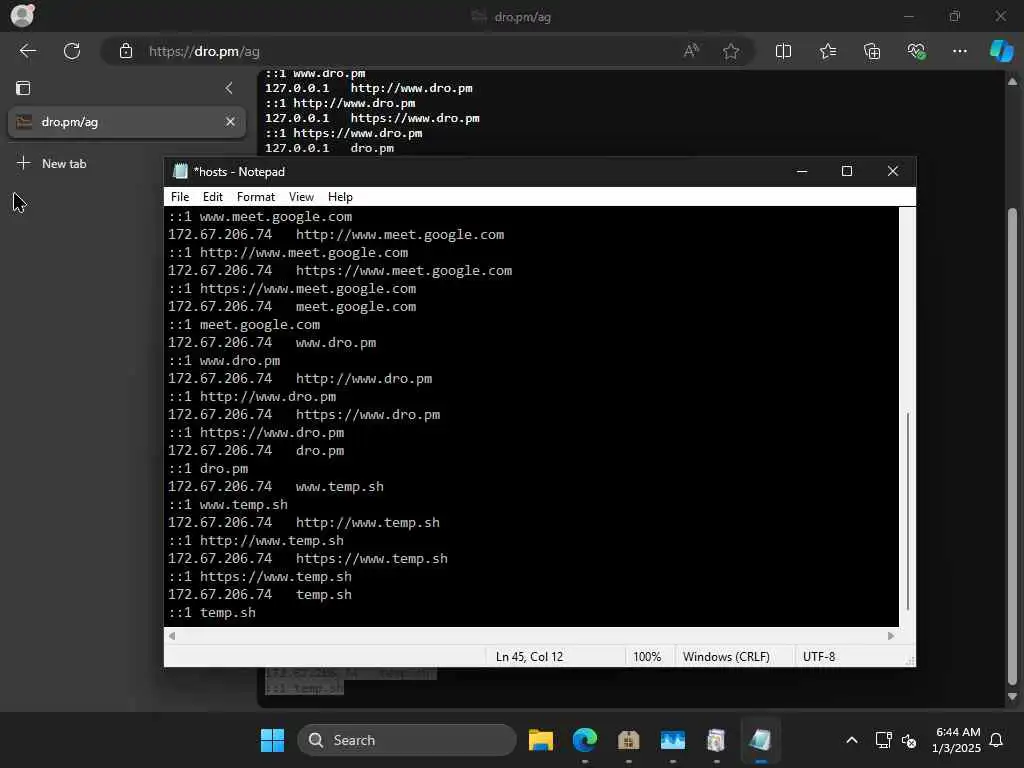Open split screen view in Edge
Image resolution: width=1024 pixels, height=768 pixels.
(x=783, y=51)
